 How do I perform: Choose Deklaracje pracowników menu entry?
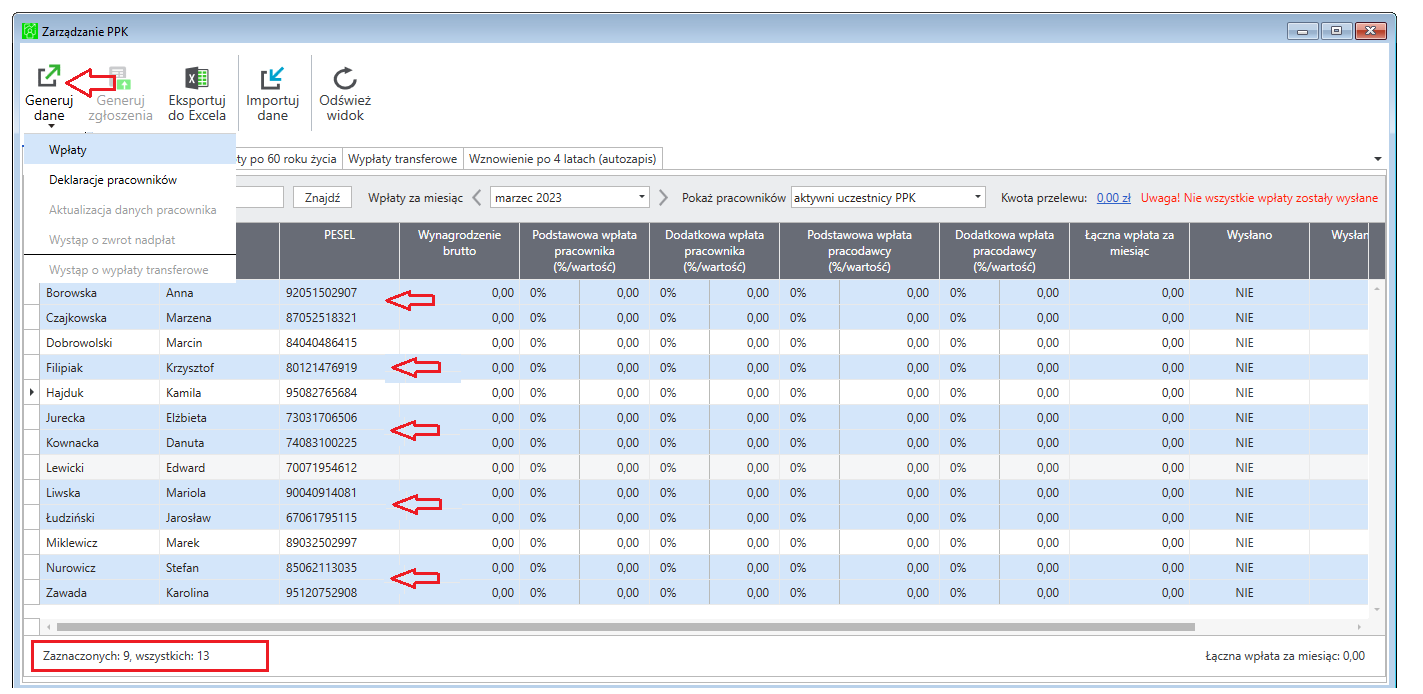click(x=129, y=180)
